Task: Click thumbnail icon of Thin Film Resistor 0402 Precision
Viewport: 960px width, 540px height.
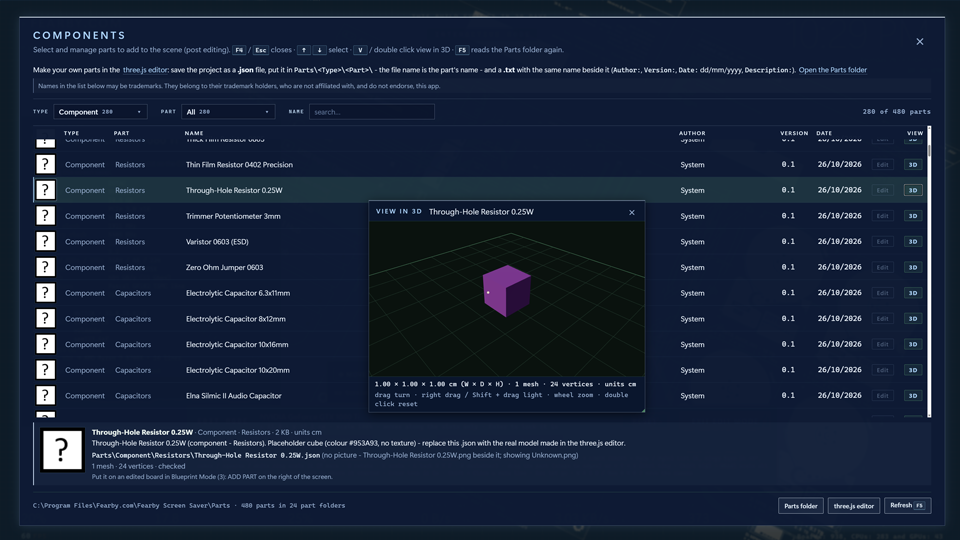Action: (x=45, y=164)
